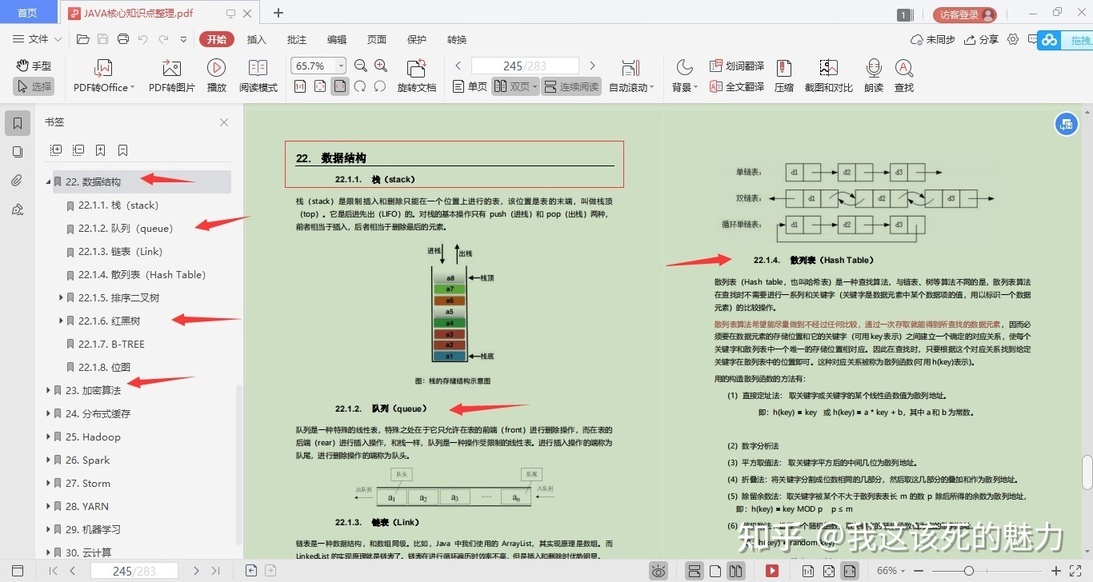Click the floating blue convert icon
This screenshot has width=1093, height=582.
[1066, 125]
